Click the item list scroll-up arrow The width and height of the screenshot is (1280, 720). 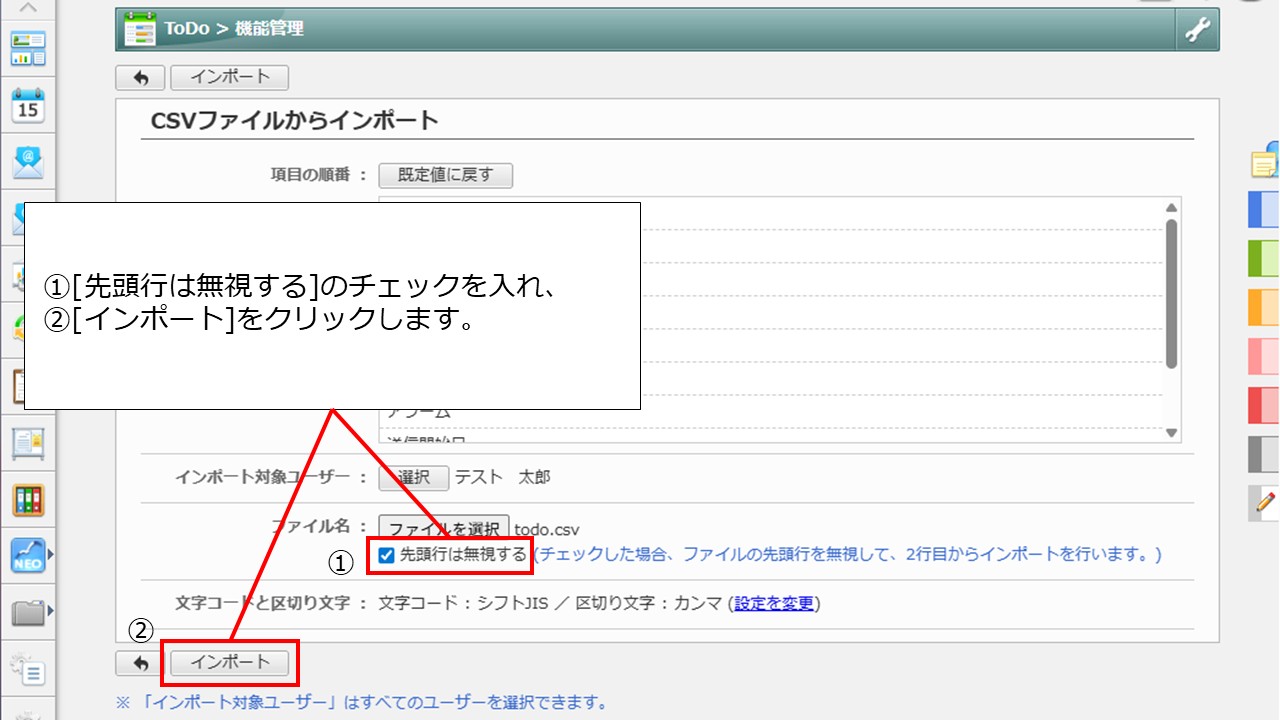click(1172, 208)
